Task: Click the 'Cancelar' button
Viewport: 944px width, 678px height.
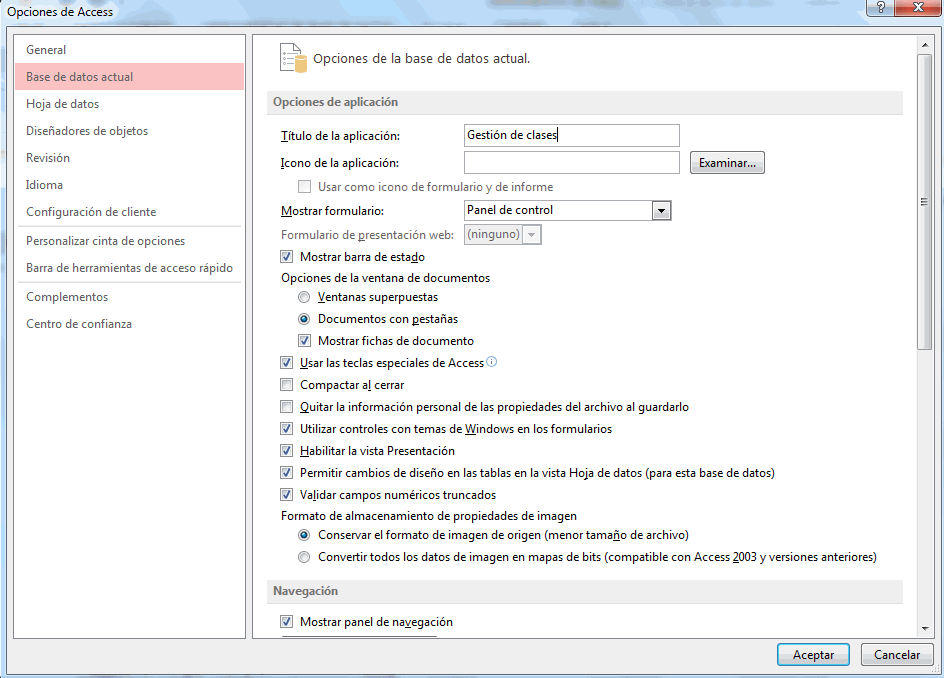Action: [x=897, y=655]
